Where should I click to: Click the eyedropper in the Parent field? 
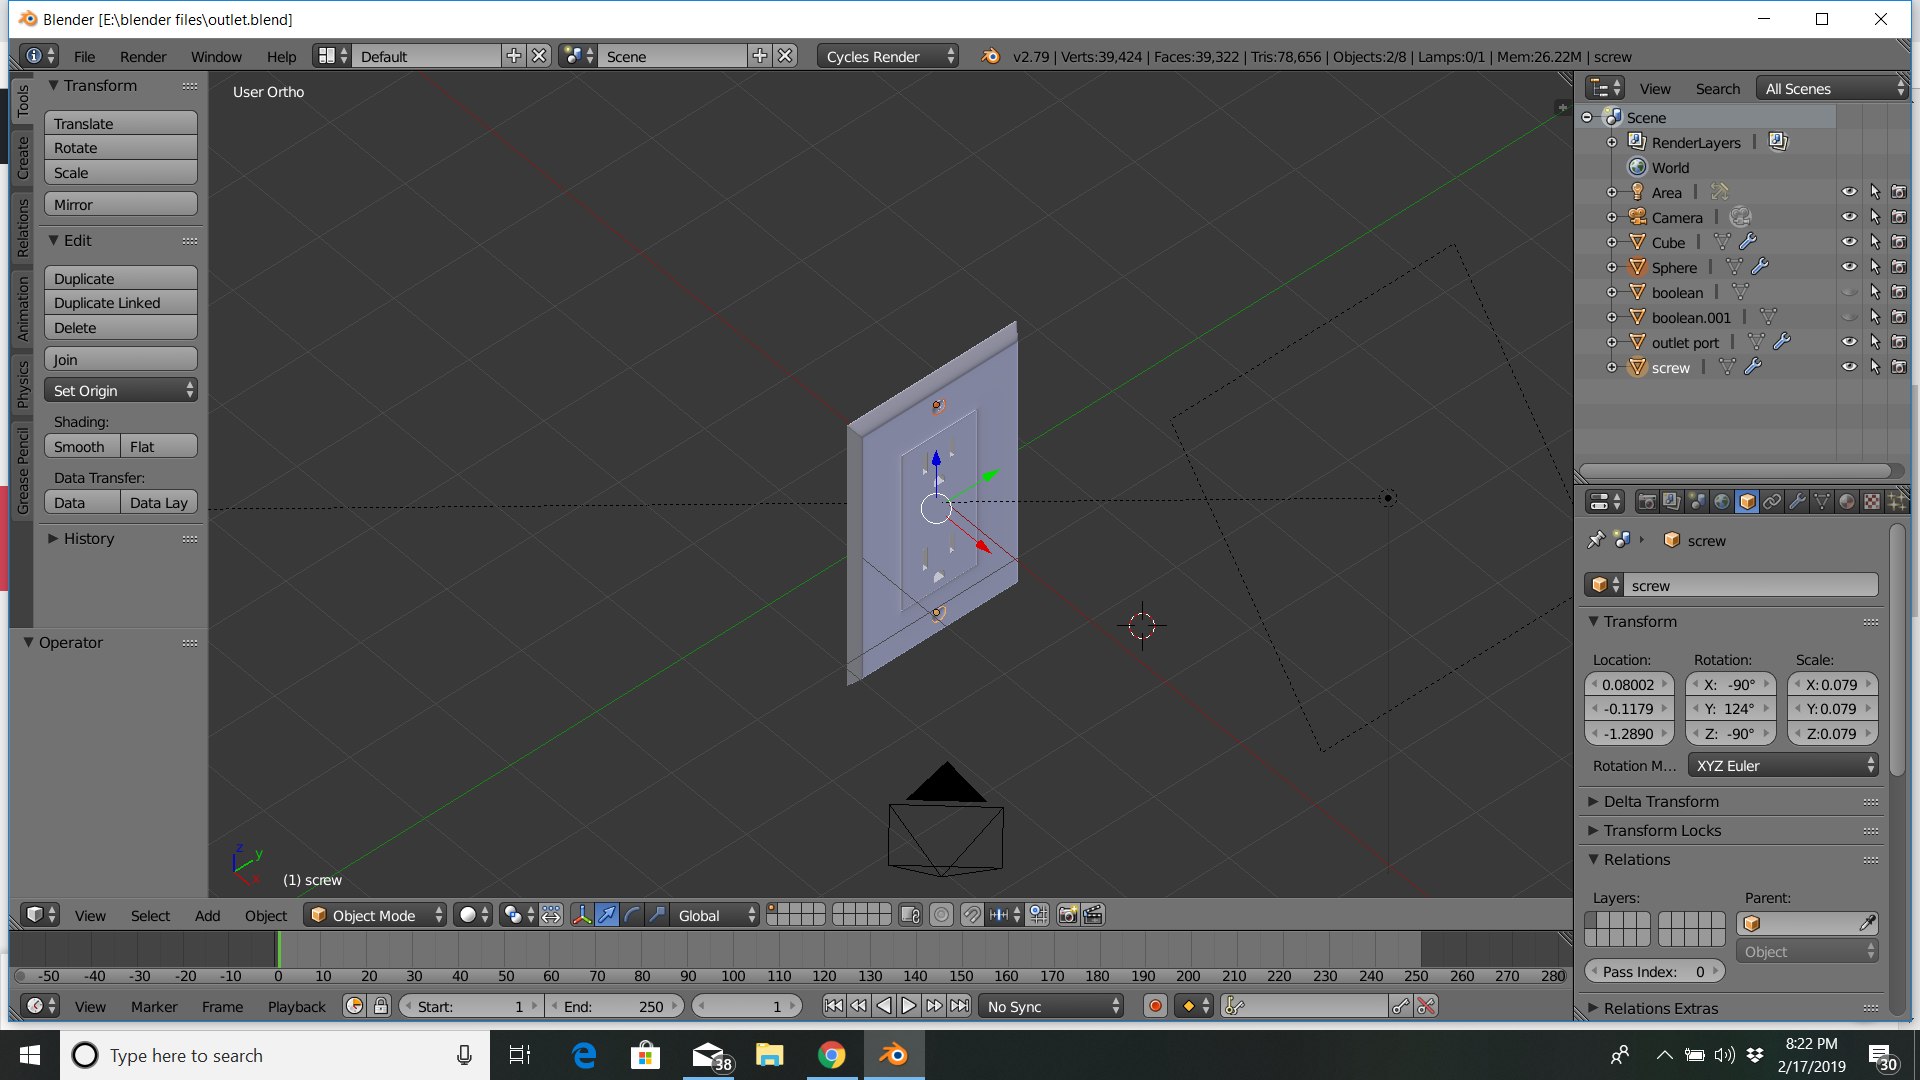click(x=1867, y=924)
